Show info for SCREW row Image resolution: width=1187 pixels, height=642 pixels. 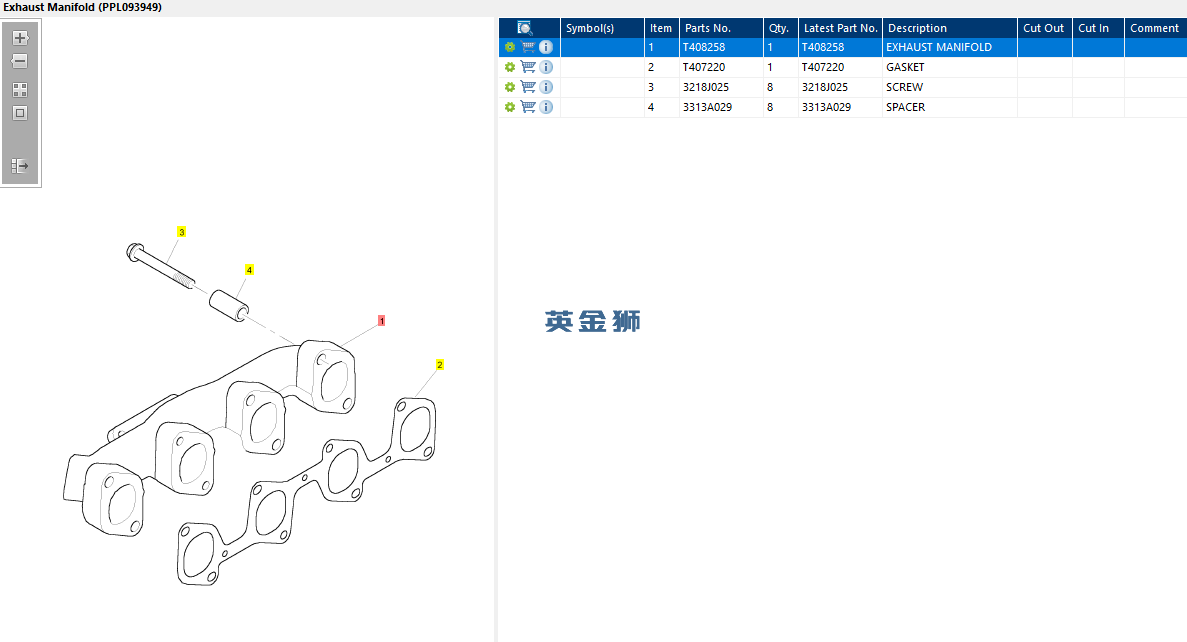[x=546, y=87]
